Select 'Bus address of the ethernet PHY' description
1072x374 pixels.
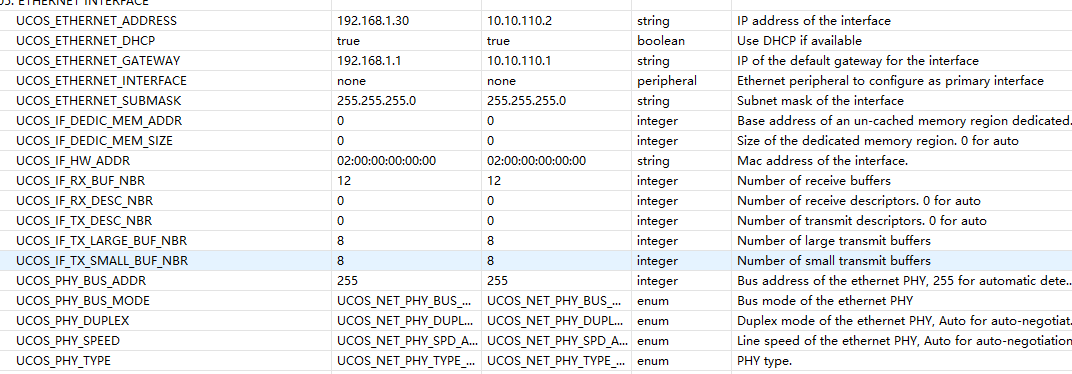[x=904, y=281]
